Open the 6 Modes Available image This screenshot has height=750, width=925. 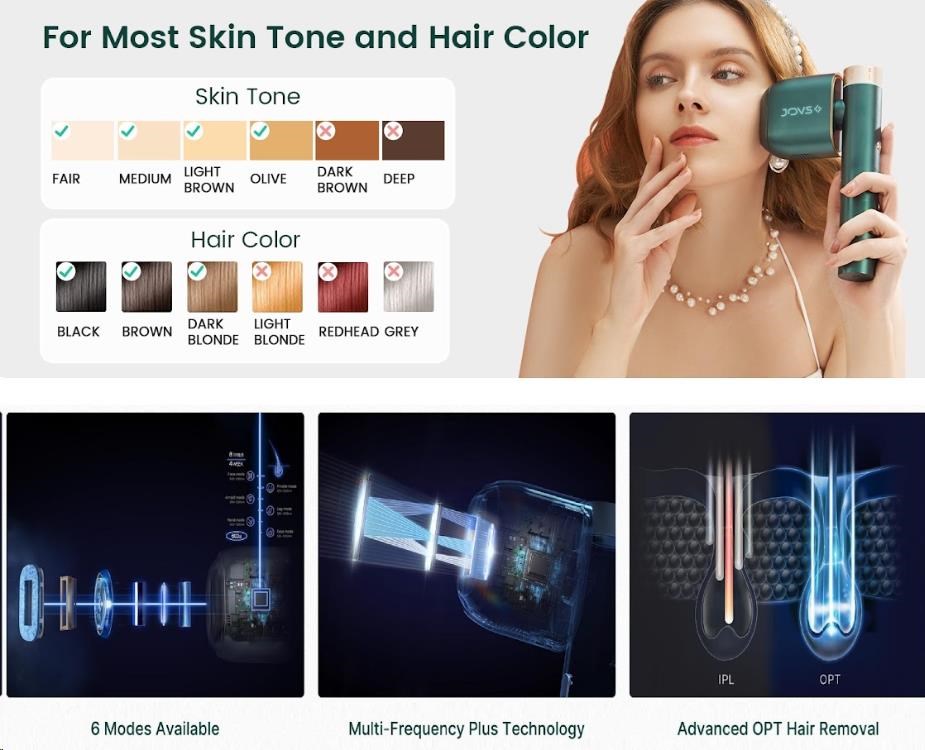pyautogui.click(x=155, y=555)
